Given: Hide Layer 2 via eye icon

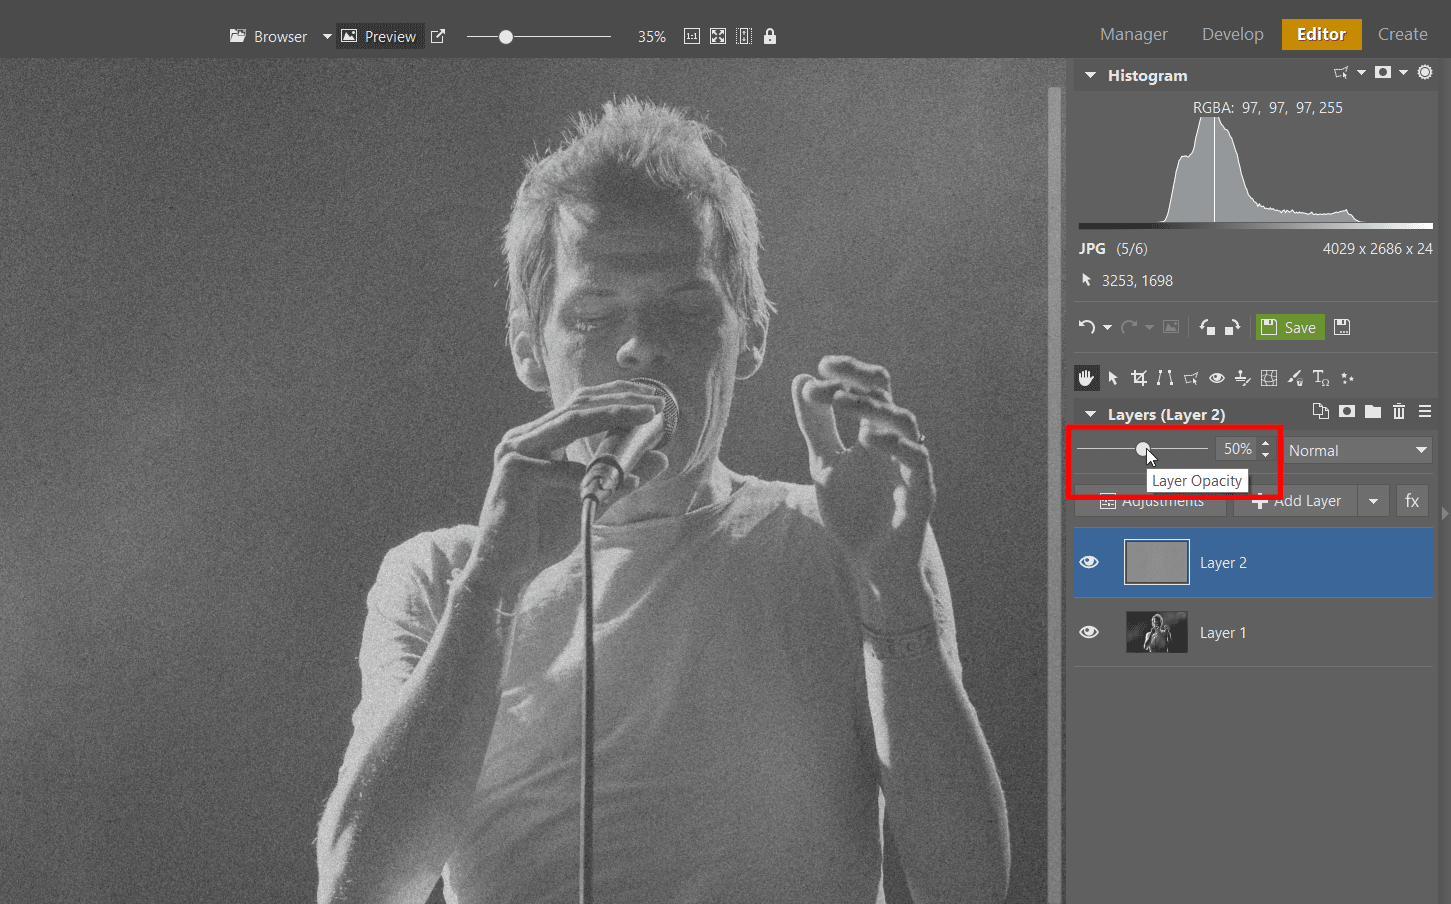Looking at the screenshot, I should click(x=1089, y=562).
